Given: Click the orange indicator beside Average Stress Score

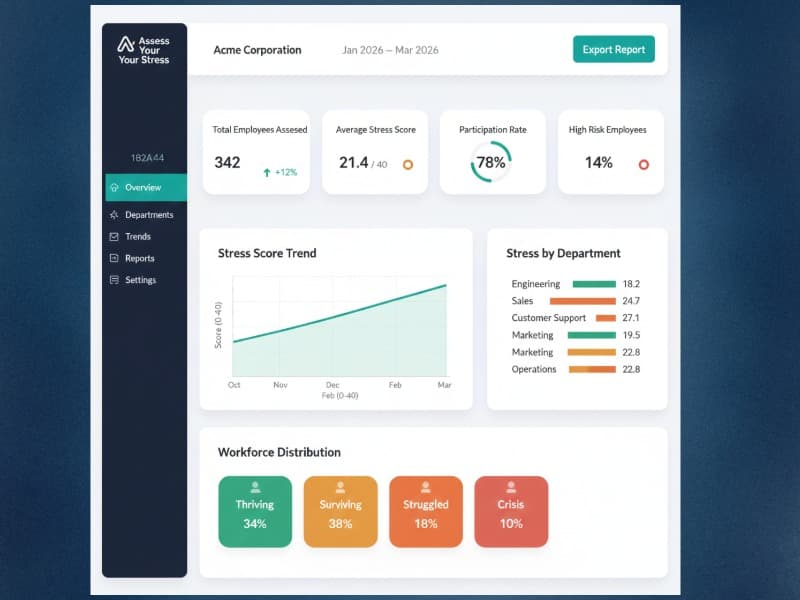Looking at the screenshot, I should pos(406,164).
